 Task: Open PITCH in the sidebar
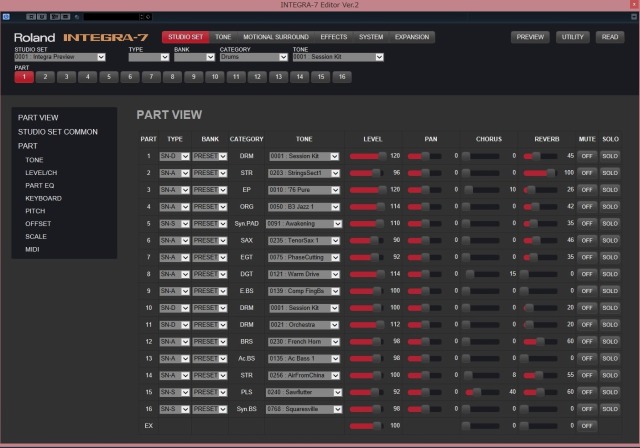35,211
